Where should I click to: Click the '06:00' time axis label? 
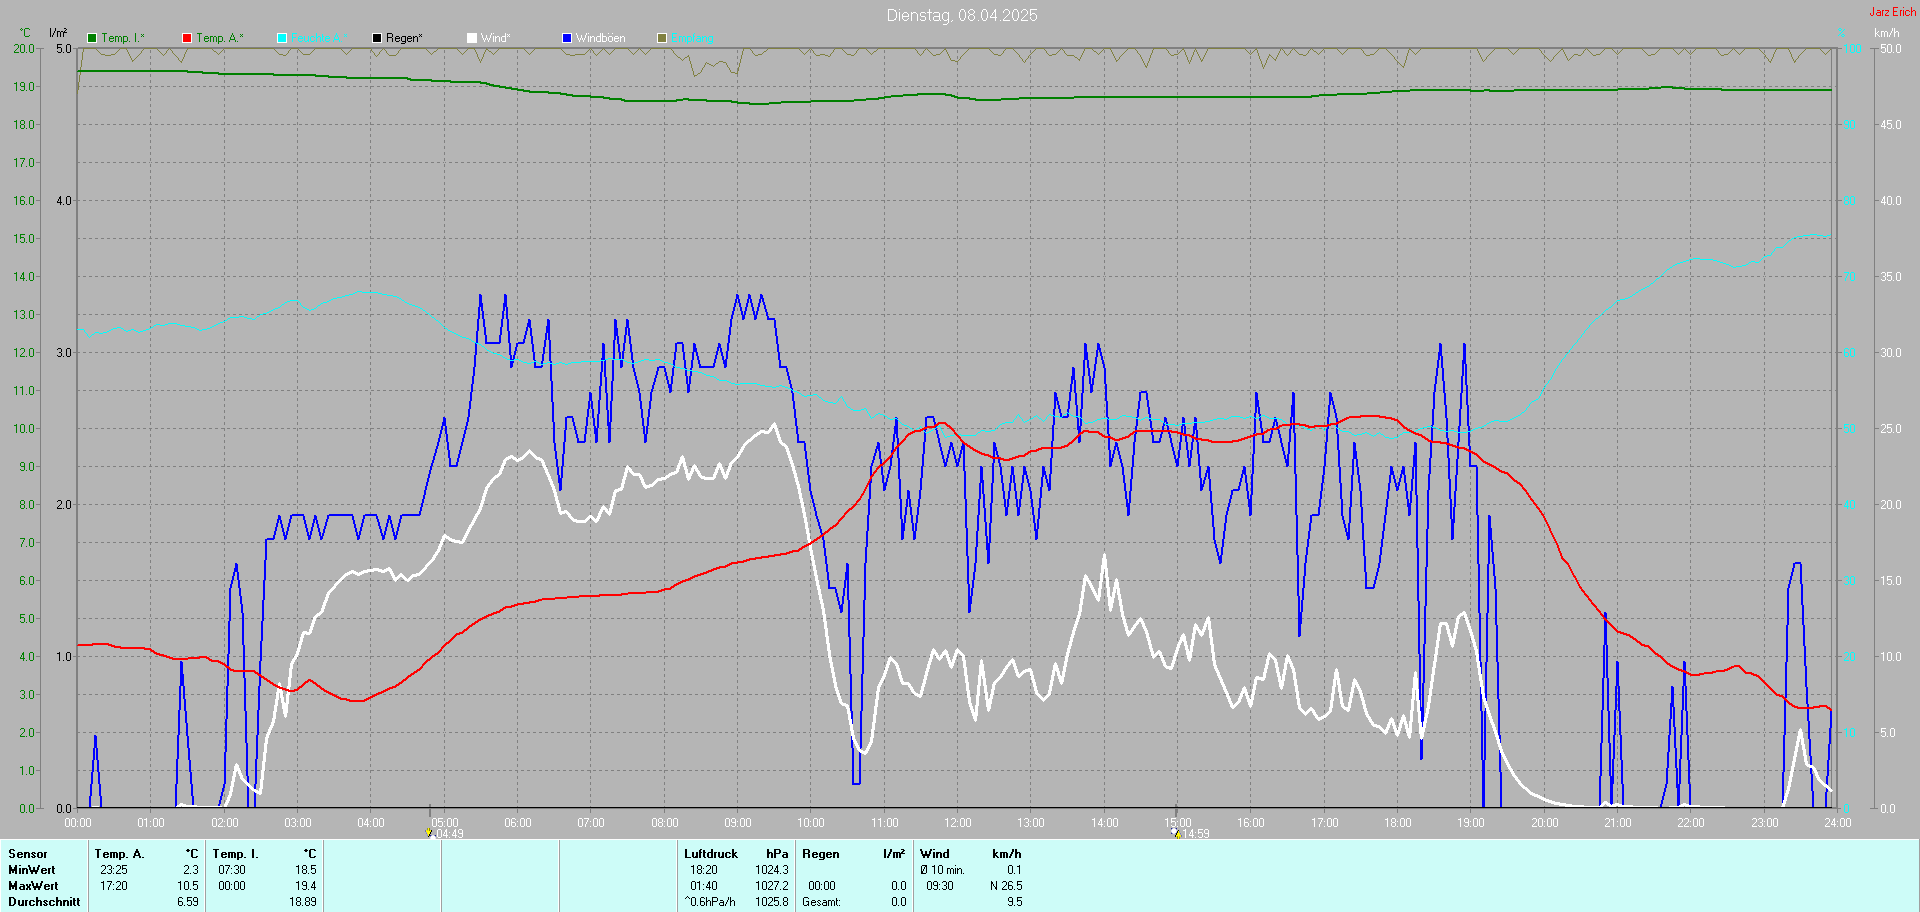pyautogui.click(x=518, y=823)
